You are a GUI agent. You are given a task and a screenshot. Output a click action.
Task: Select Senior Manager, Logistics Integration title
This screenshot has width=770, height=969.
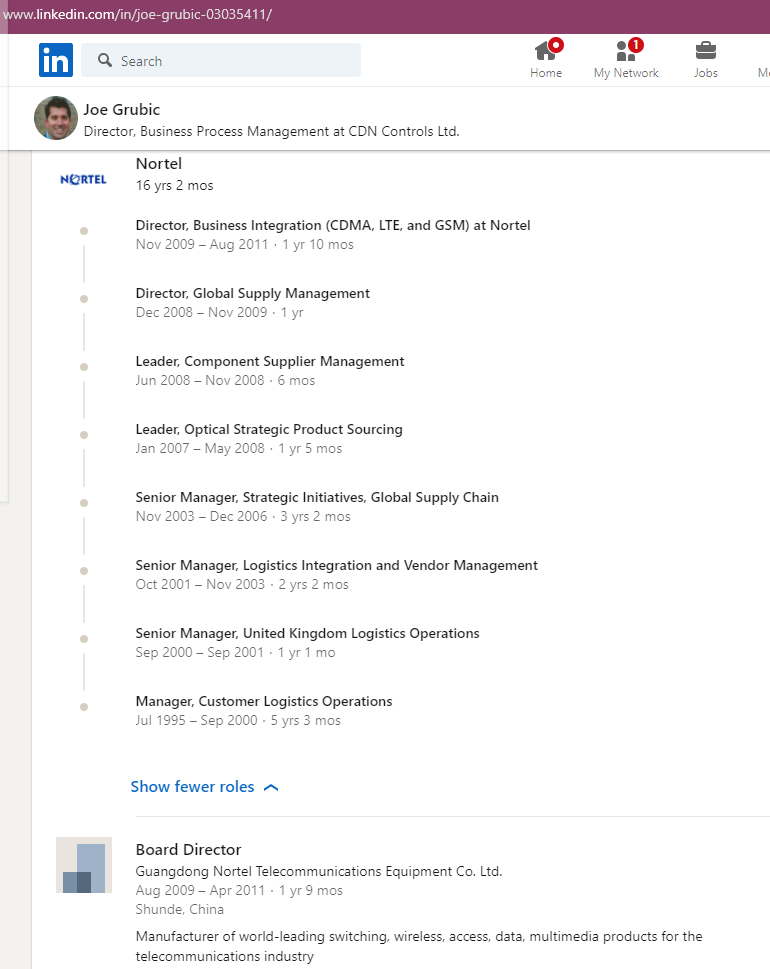tap(337, 565)
